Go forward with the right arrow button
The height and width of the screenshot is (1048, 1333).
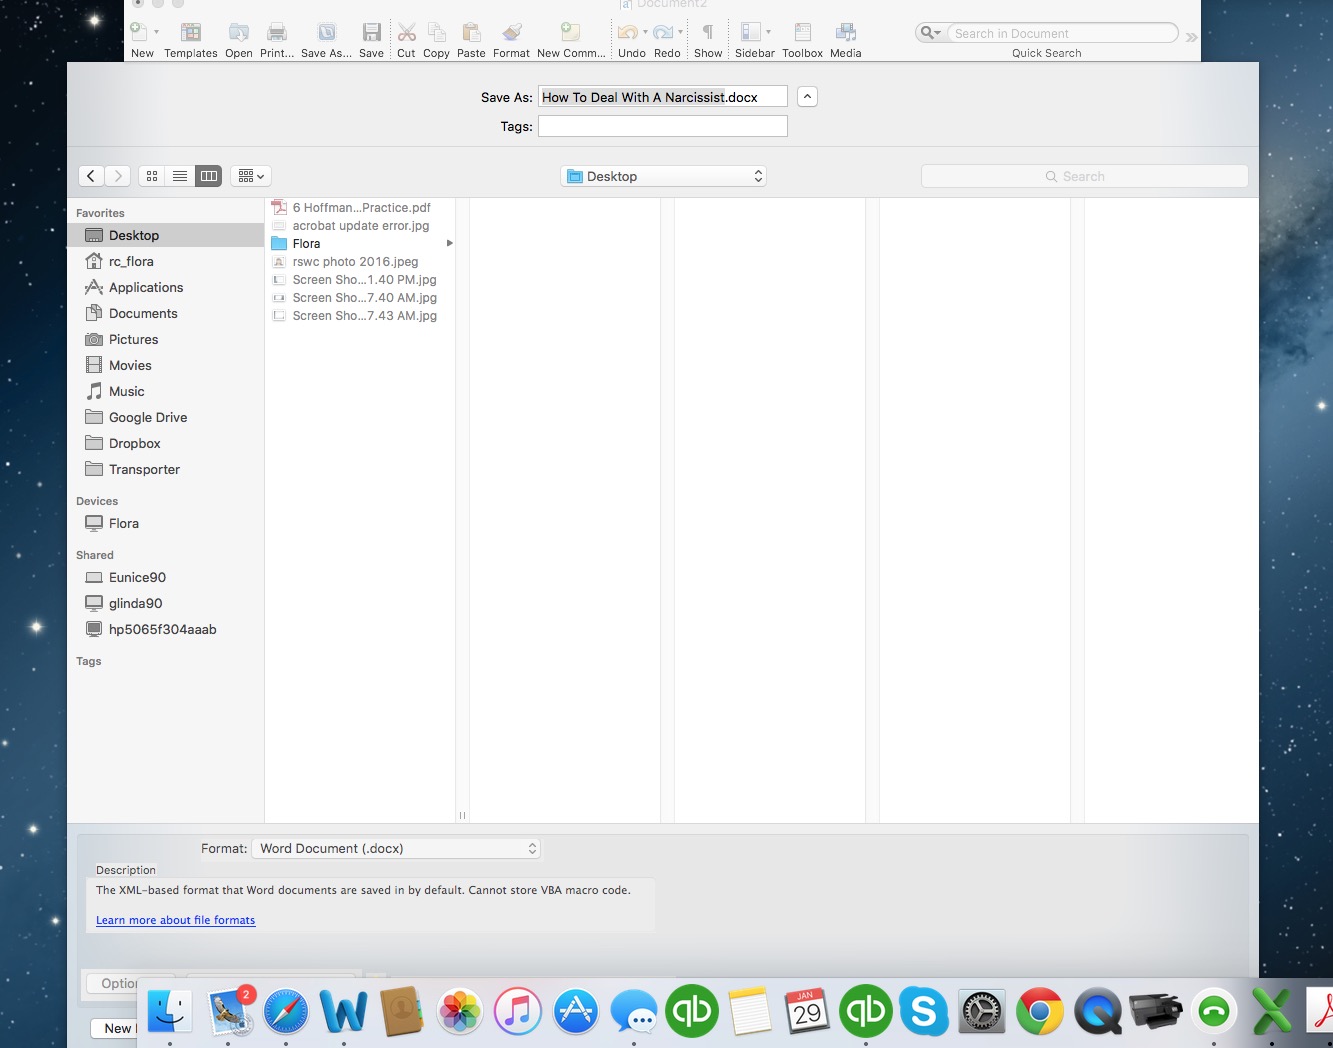[x=118, y=176]
